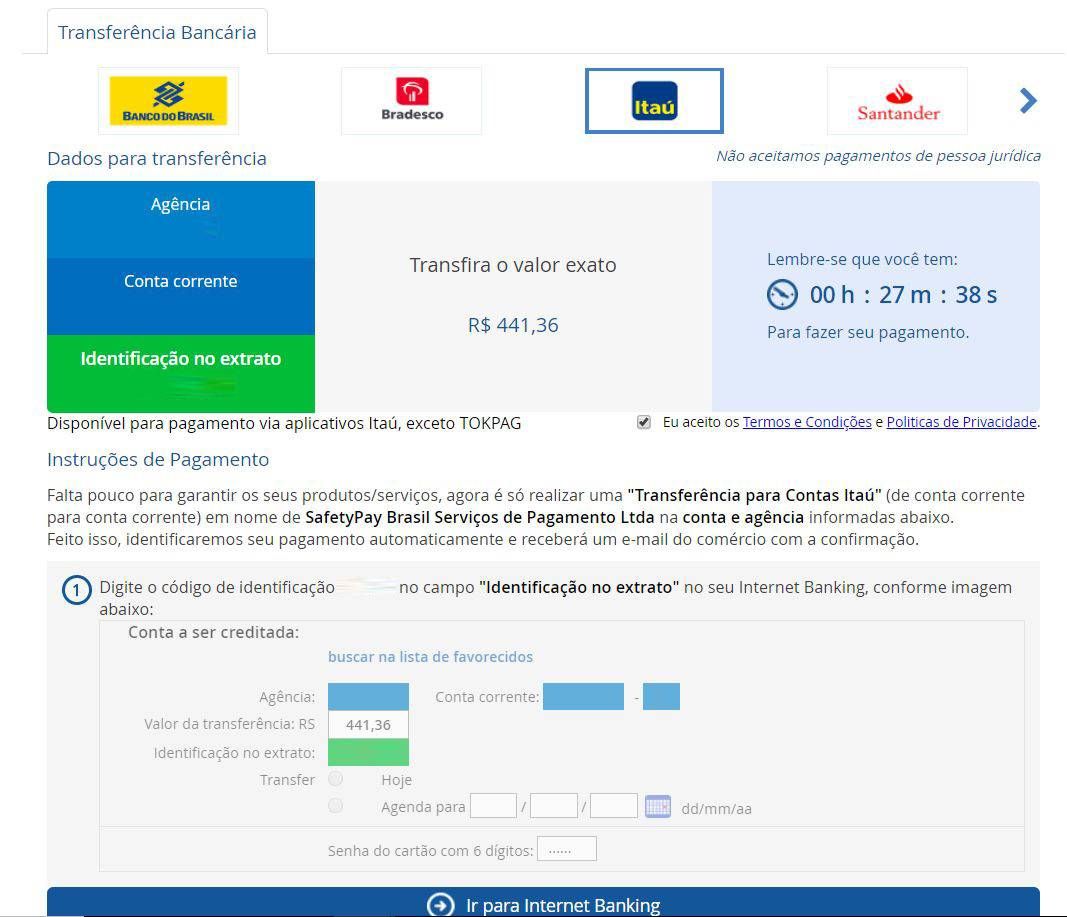Select the Itaú bank logo
Viewport: 1067px width, 917px height.
[x=654, y=101]
